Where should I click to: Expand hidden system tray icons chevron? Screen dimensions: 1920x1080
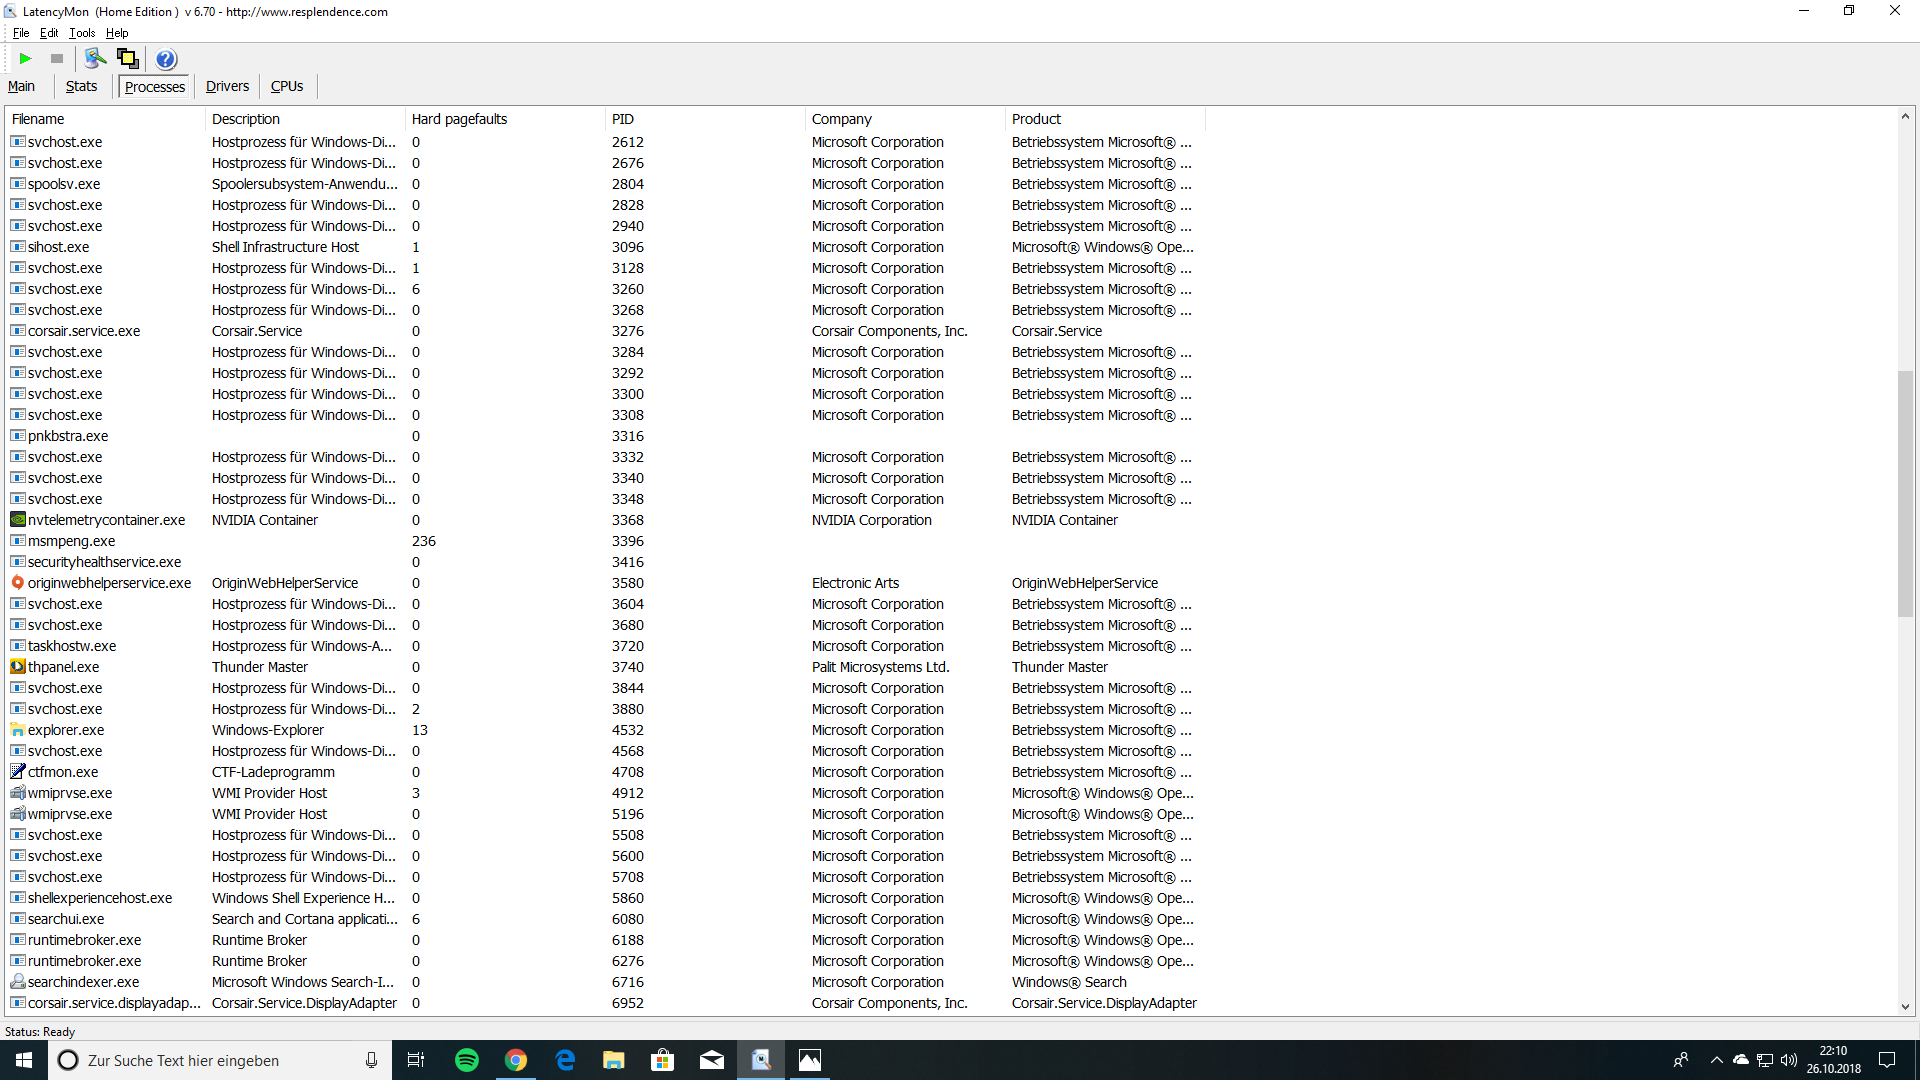click(x=1716, y=1060)
